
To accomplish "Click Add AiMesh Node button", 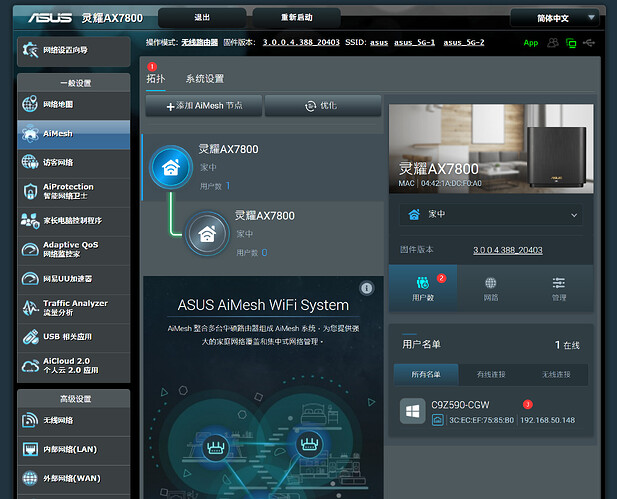I will point(204,106).
